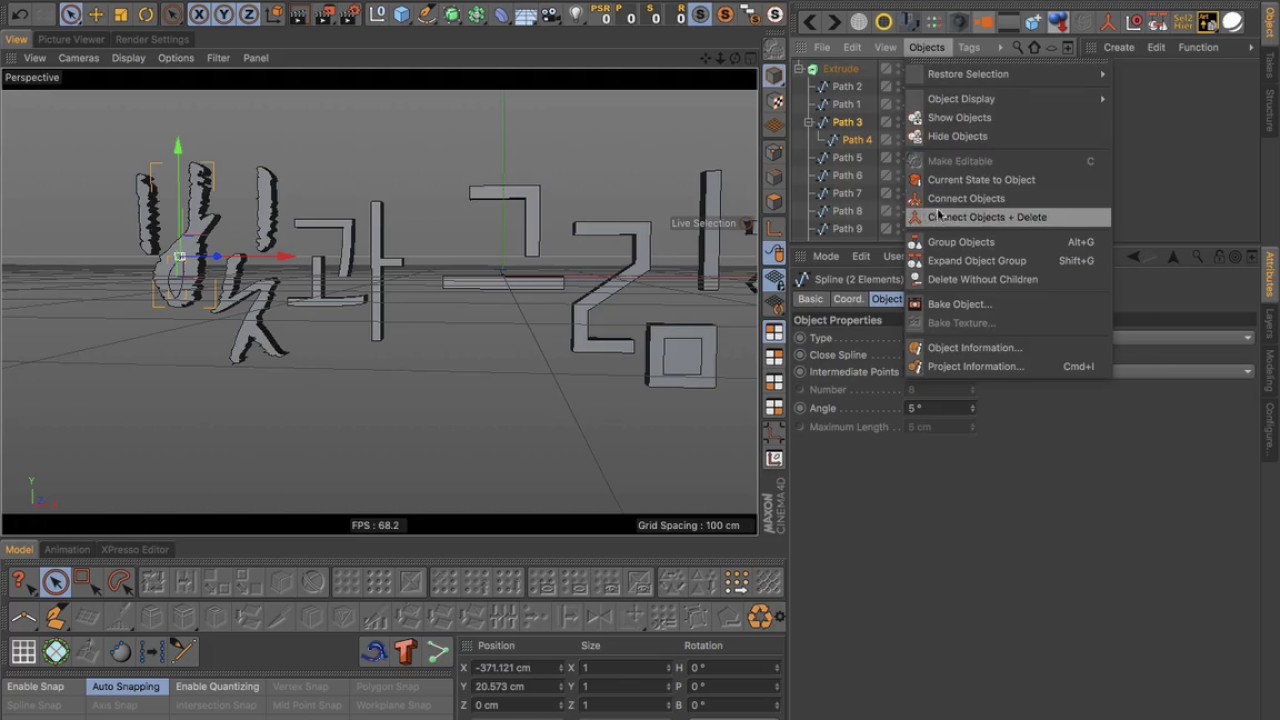Click the red T text icon
The width and height of the screenshot is (1280, 720).
pyautogui.click(x=405, y=652)
